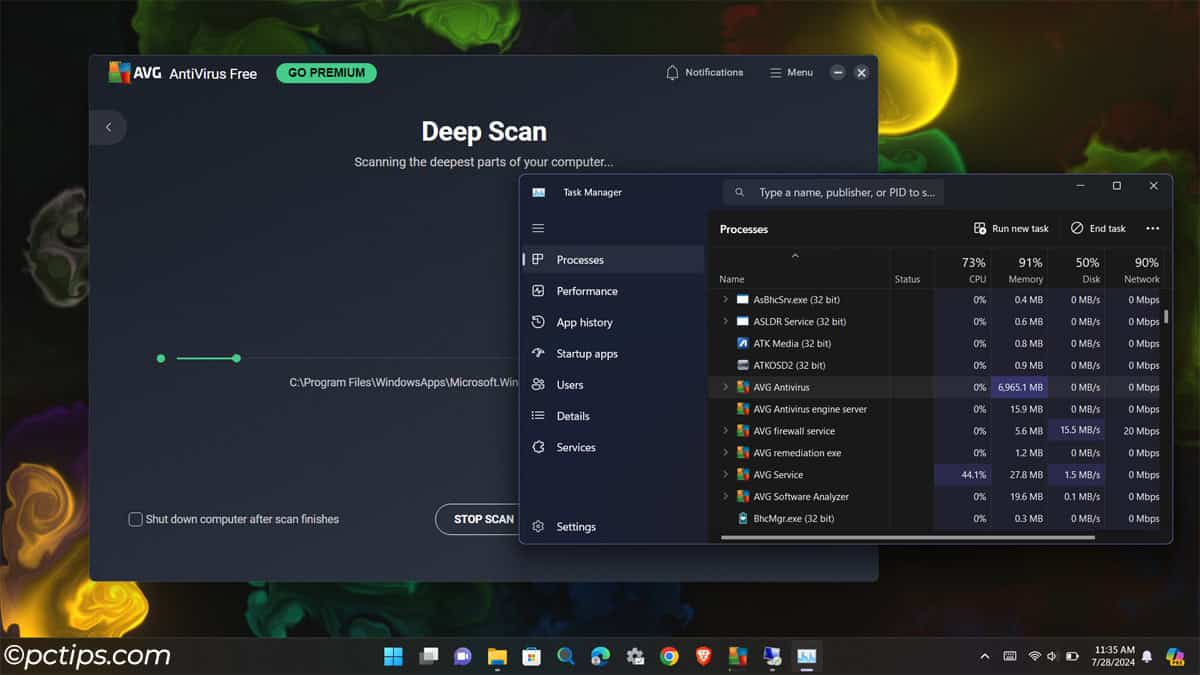Click the Task Manager hamburger menu icon
Viewport: 1200px width, 675px height.
[538, 228]
